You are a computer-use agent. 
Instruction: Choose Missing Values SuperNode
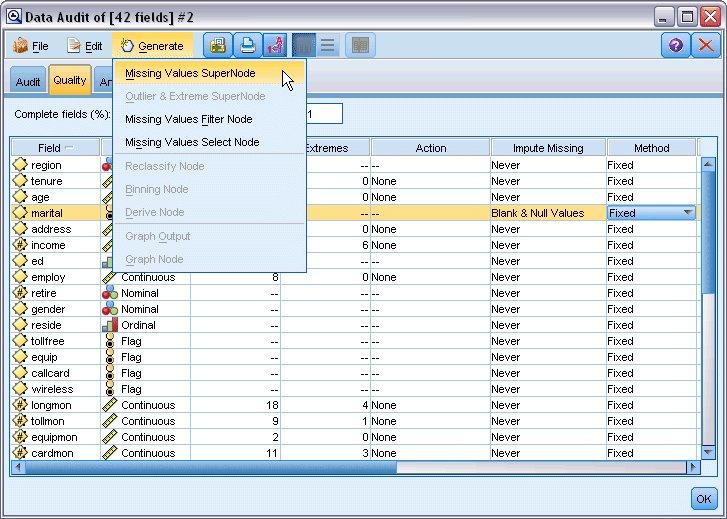point(210,73)
